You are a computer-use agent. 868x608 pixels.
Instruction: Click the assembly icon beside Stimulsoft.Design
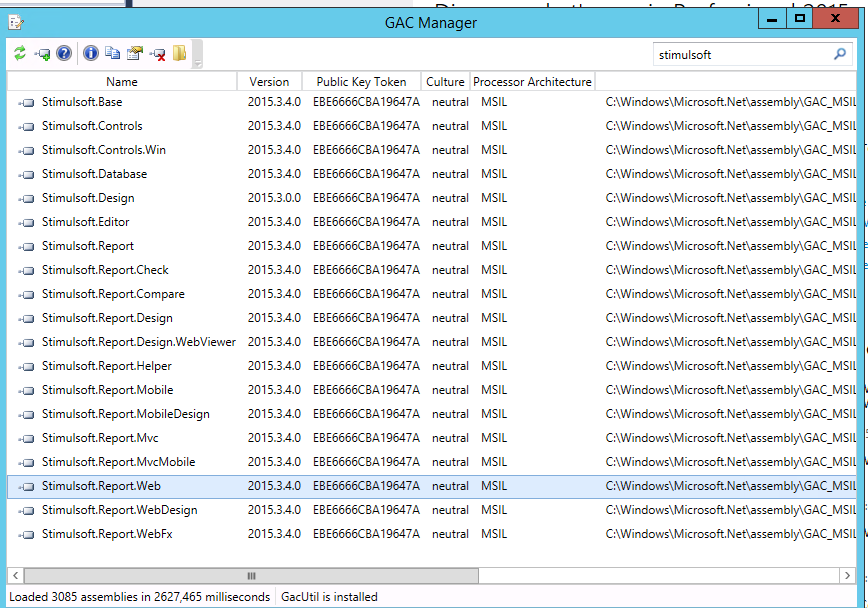click(x=27, y=198)
